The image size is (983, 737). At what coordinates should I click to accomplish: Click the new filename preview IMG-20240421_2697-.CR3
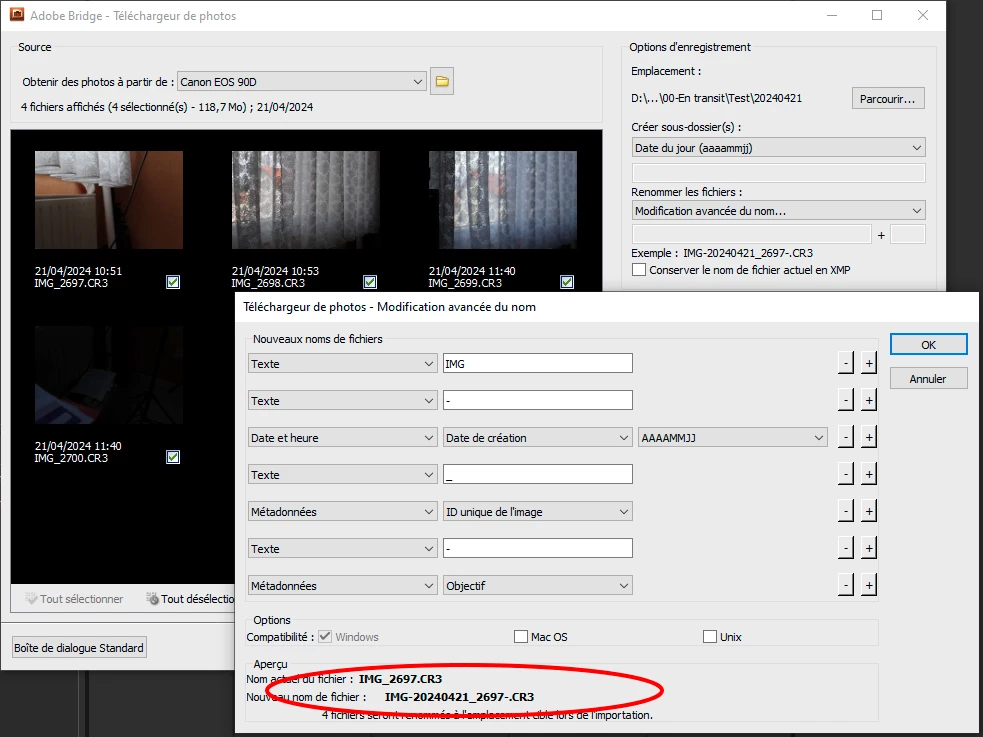[460, 697]
